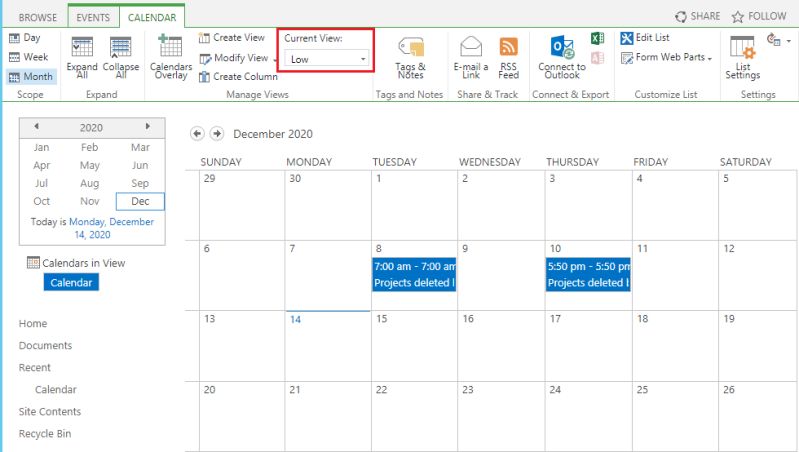Click Edit List

tap(645, 38)
